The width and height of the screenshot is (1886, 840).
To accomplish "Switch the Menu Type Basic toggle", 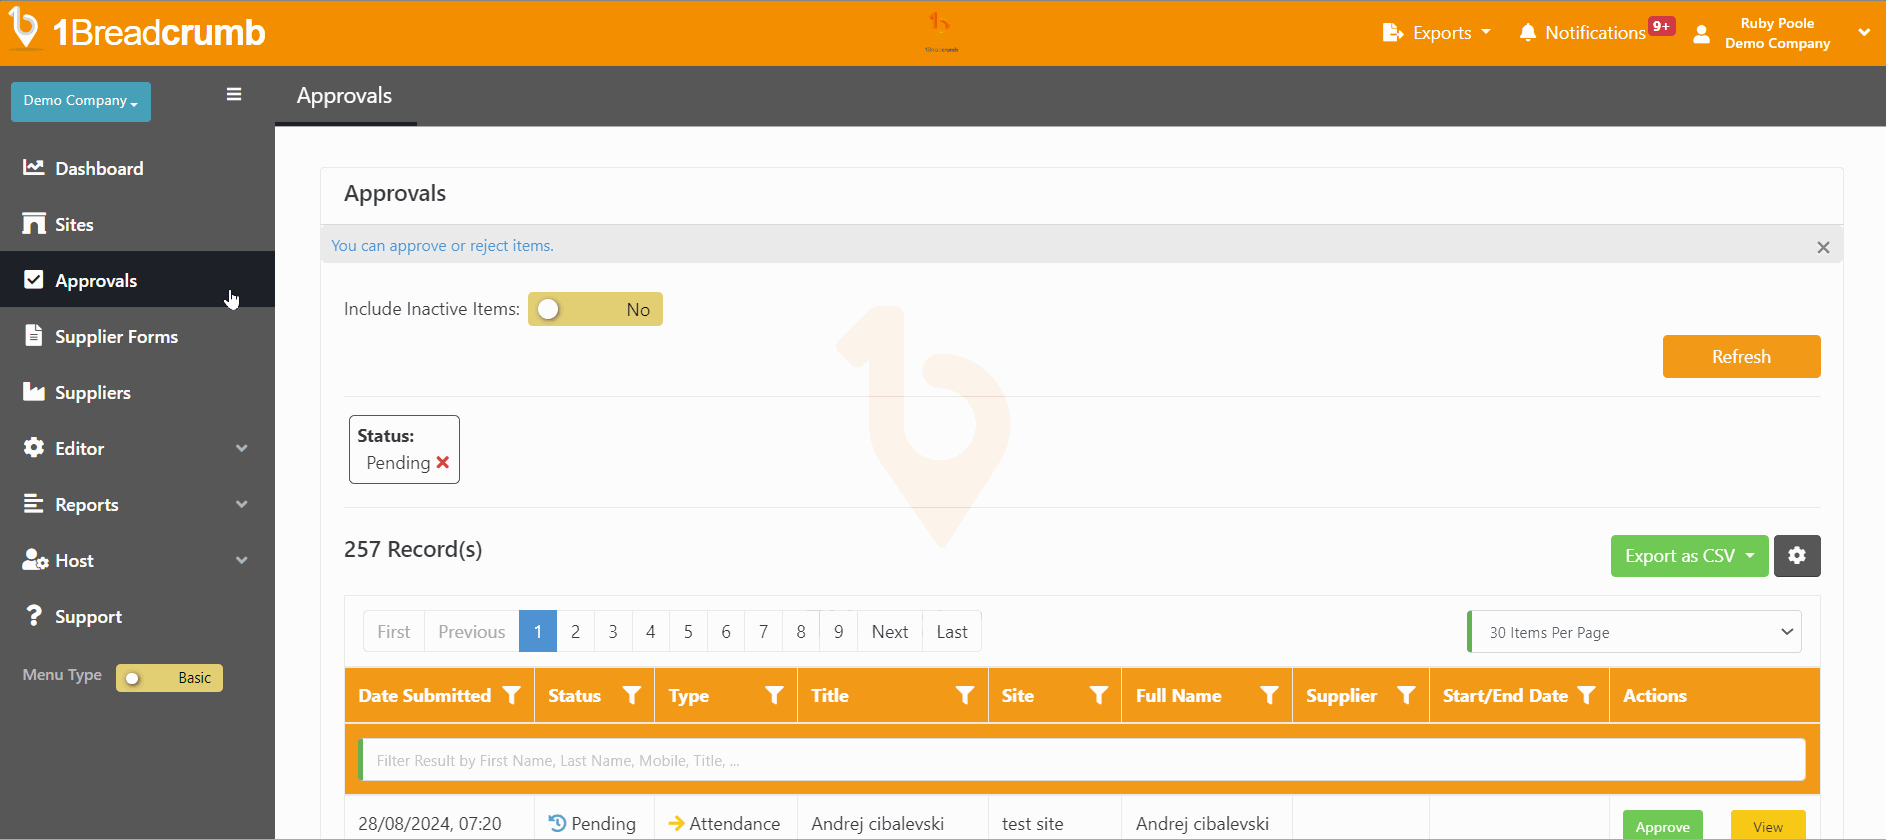I will (x=169, y=678).
